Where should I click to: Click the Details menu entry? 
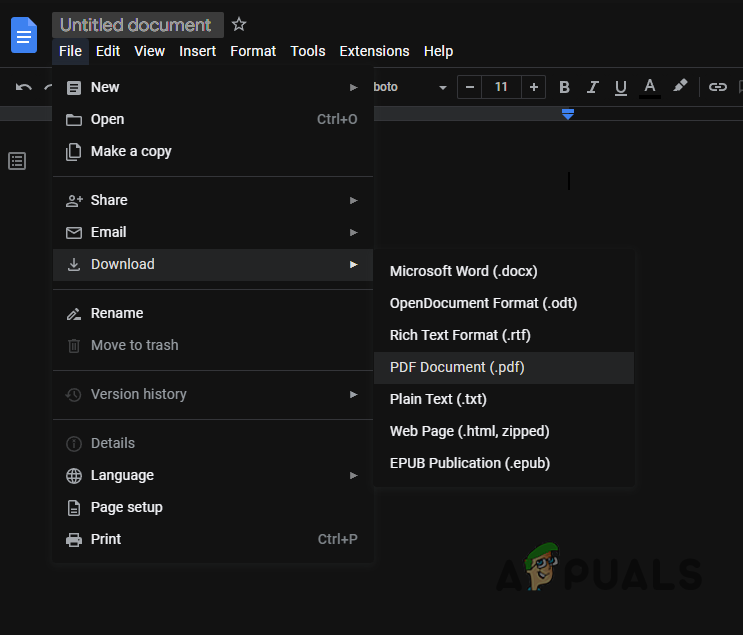click(x=213, y=444)
